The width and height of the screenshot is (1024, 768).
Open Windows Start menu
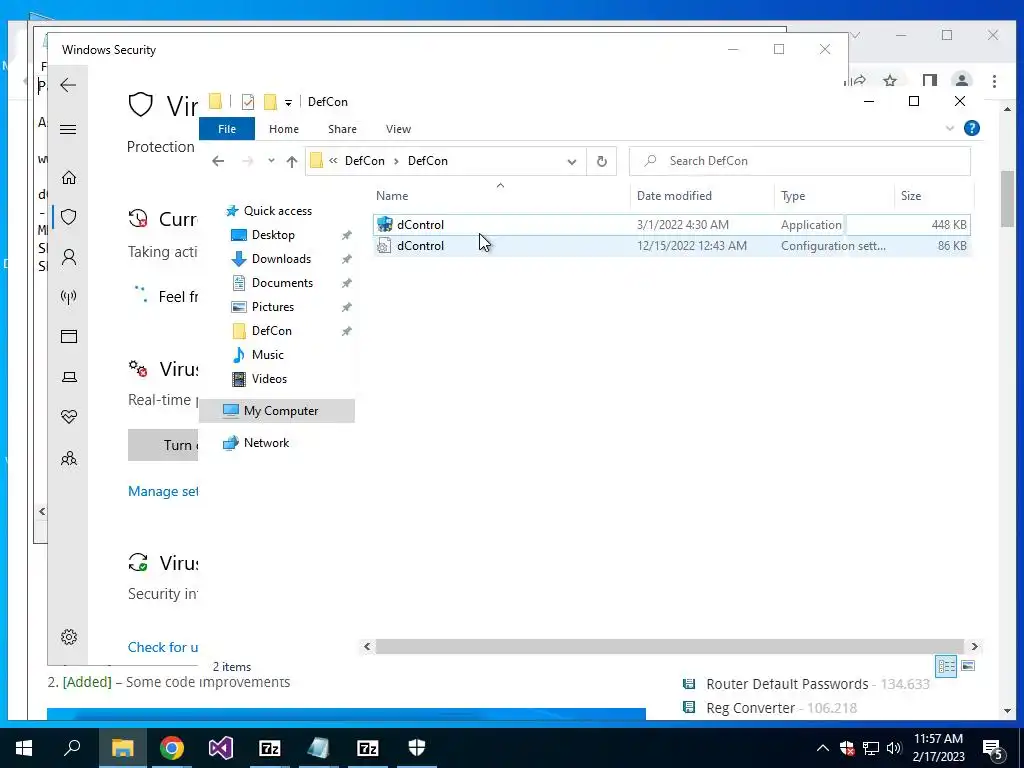point(24,748)
